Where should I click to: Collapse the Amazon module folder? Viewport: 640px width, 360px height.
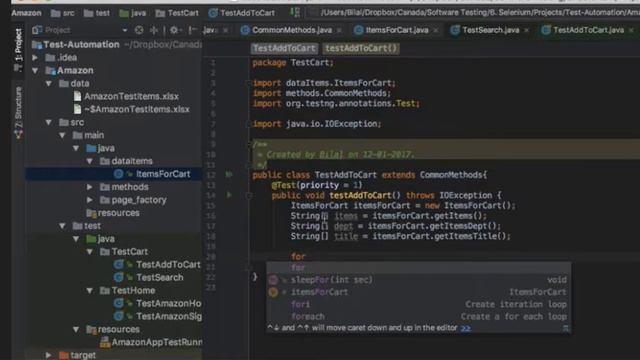coord(36,71)
